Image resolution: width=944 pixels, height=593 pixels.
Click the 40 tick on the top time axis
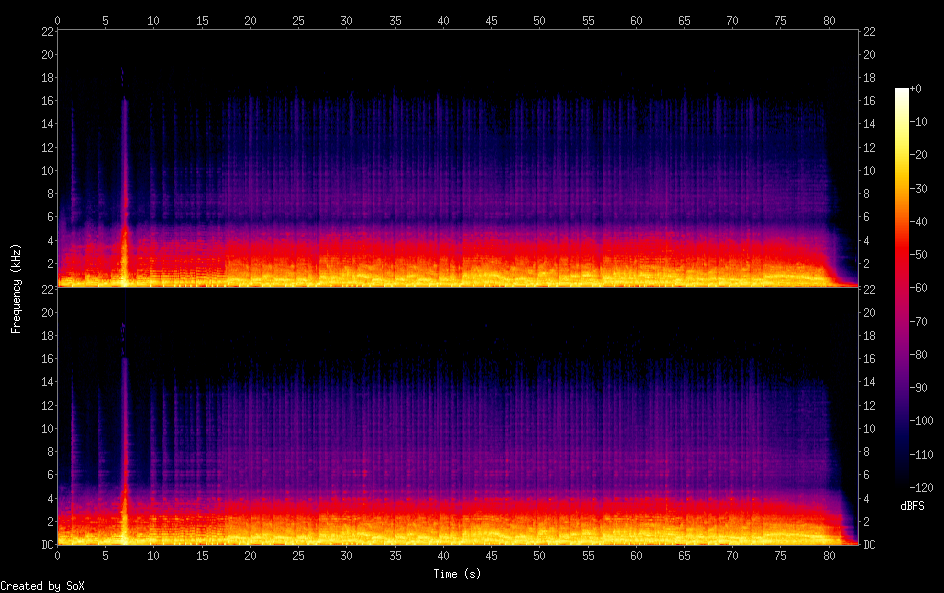tap(442, 20)
